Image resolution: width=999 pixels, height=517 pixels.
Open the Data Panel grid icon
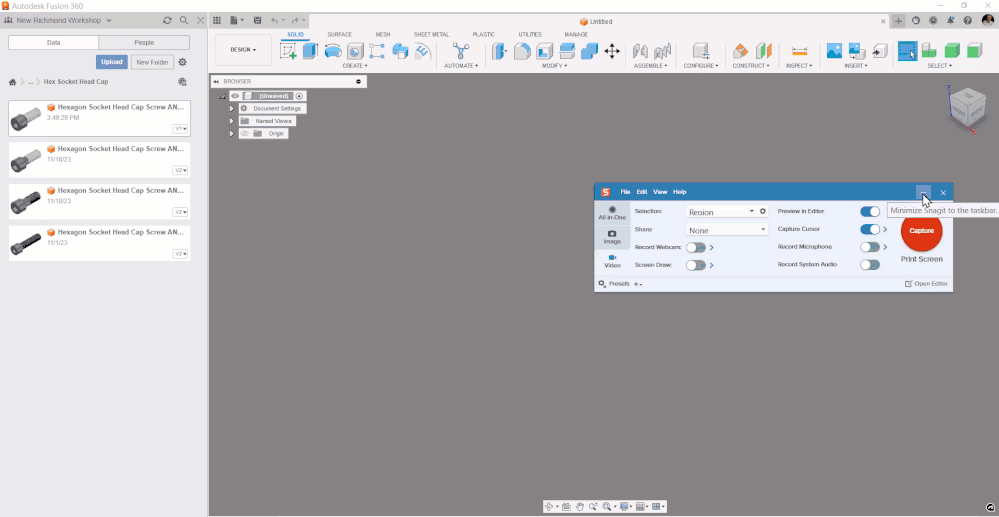click(x=217, y=20)
